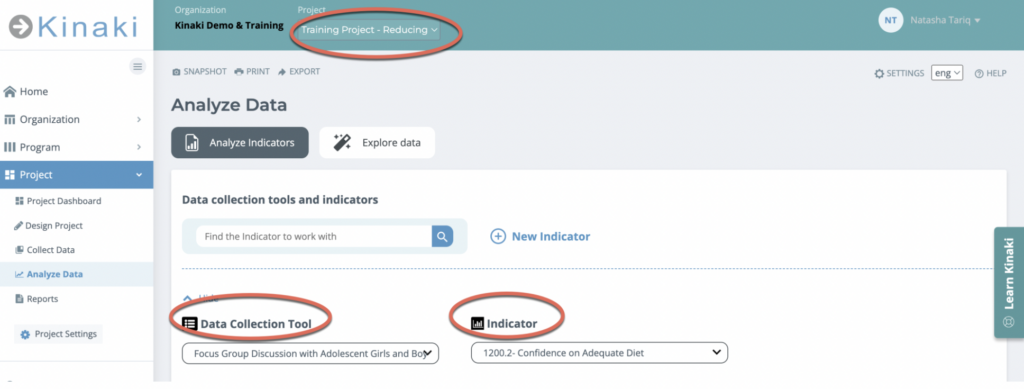Click the Analyze Data page heading
The width and height of the screenshot is (1024, 389).
229,105
